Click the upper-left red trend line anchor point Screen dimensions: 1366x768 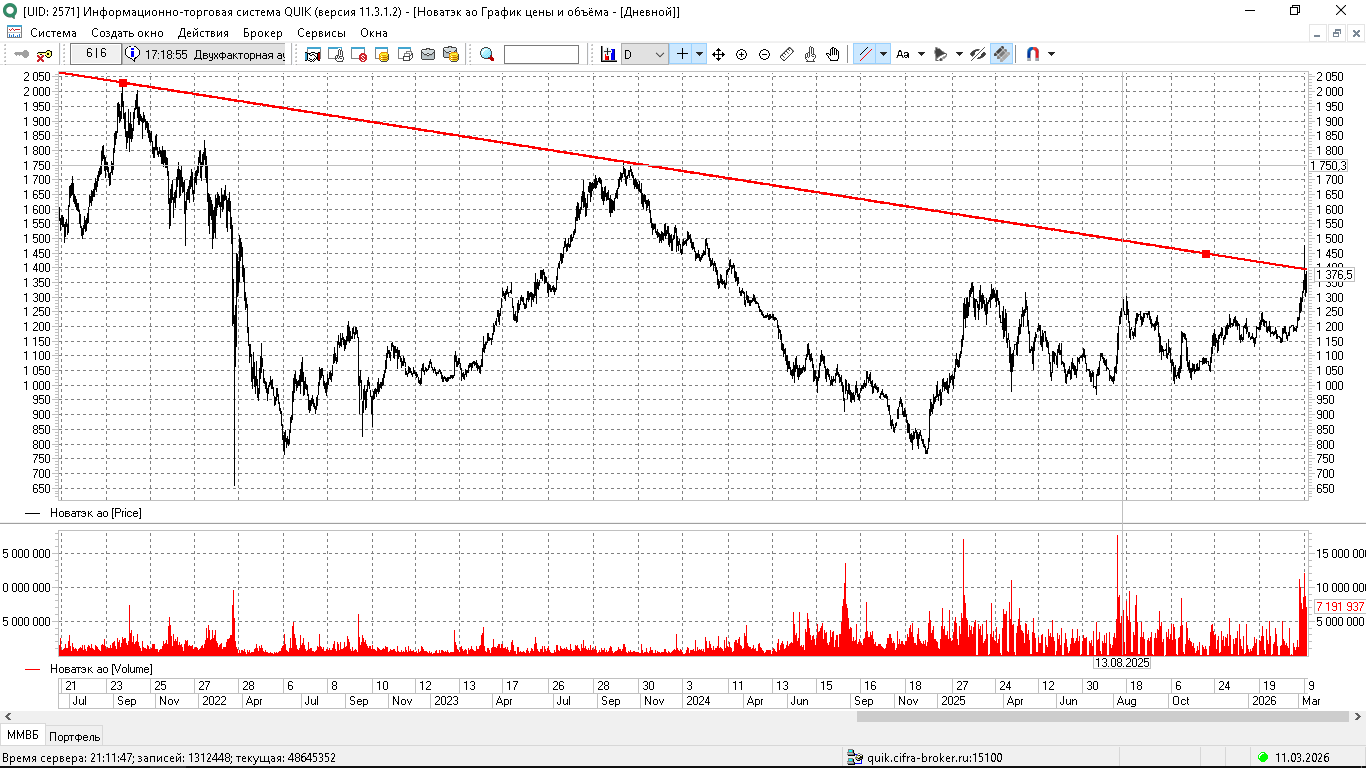(x=123, y=83)
